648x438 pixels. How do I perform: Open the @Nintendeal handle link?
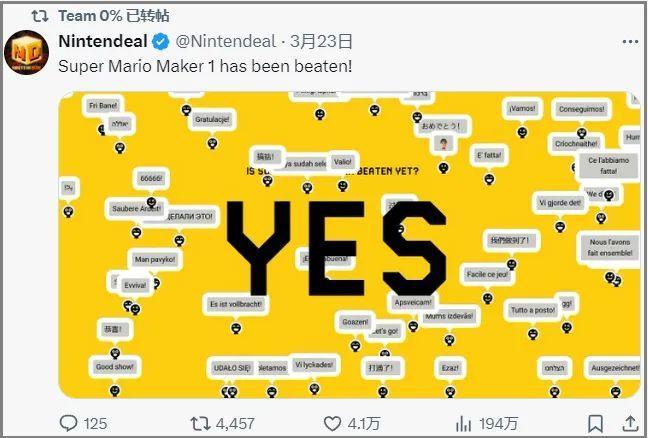[226, 42]
